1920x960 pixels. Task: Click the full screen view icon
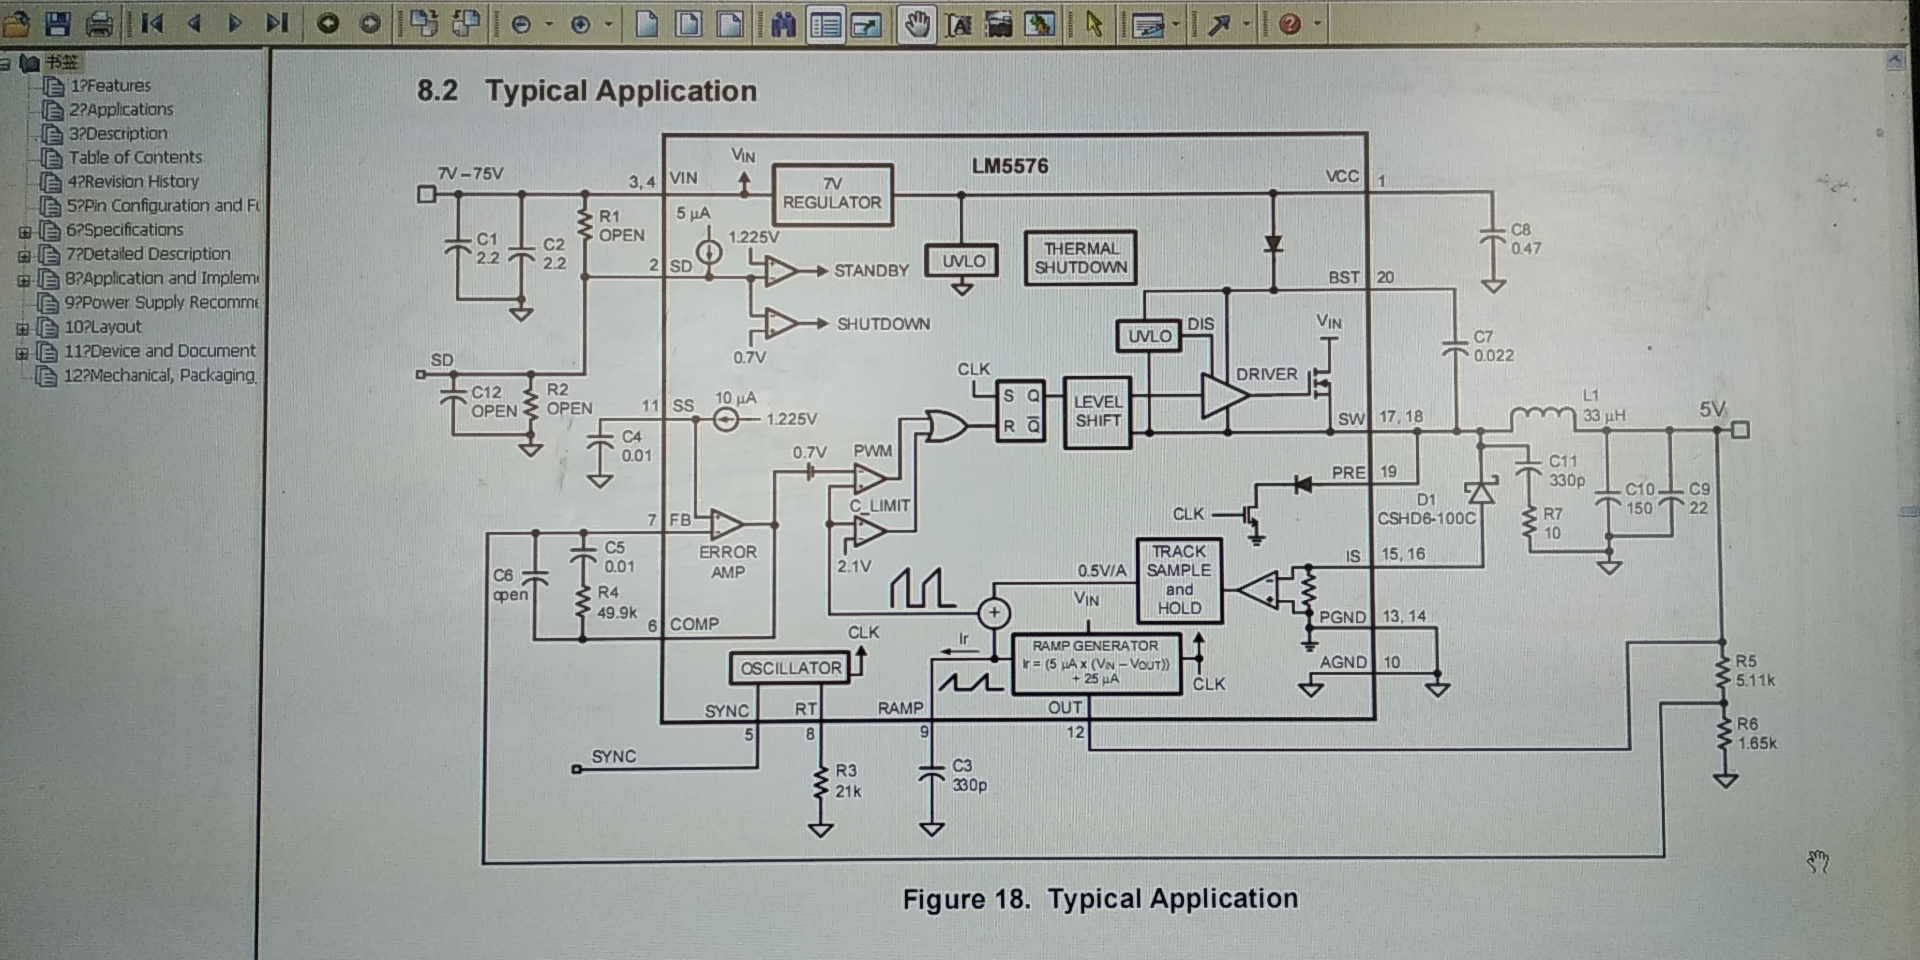click(x=866, y=24)
